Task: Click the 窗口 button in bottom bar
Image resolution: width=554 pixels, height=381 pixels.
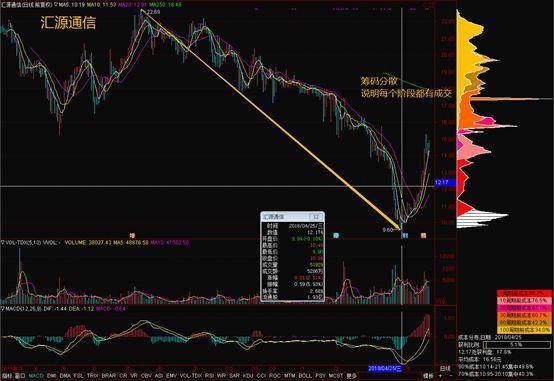Action: (x=20, y=376)
